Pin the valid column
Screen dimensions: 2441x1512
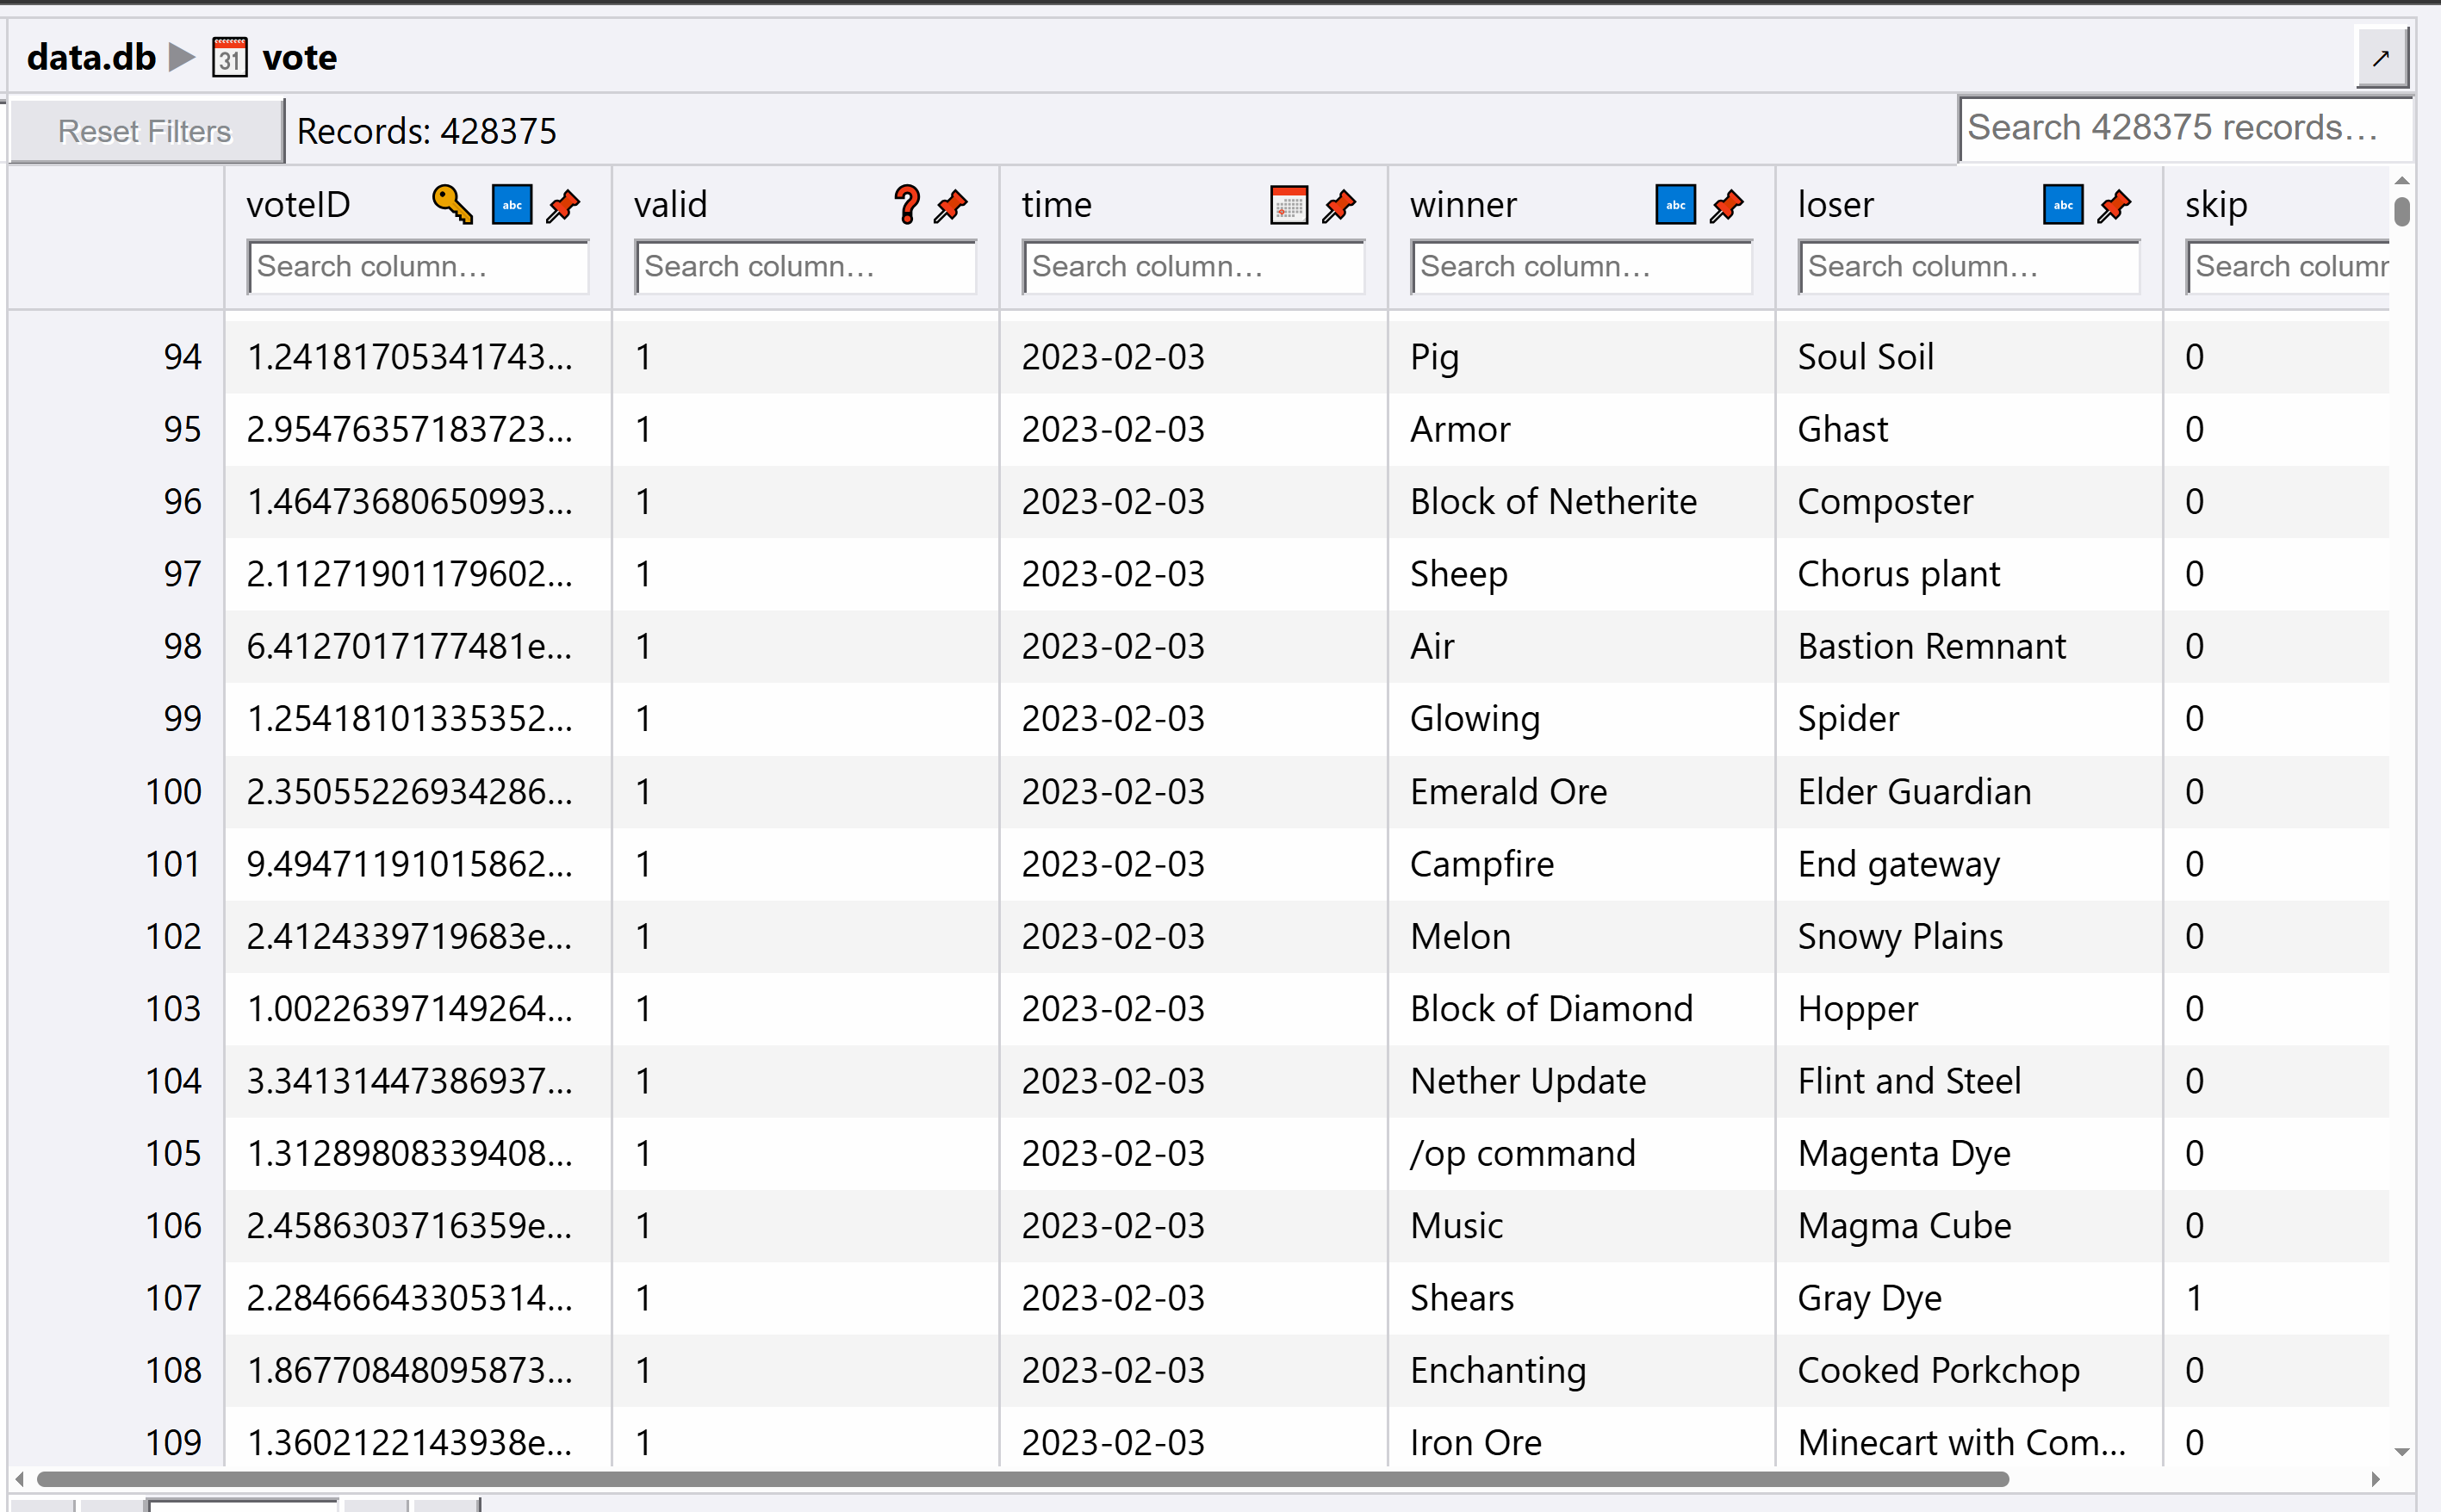[951, 205]
